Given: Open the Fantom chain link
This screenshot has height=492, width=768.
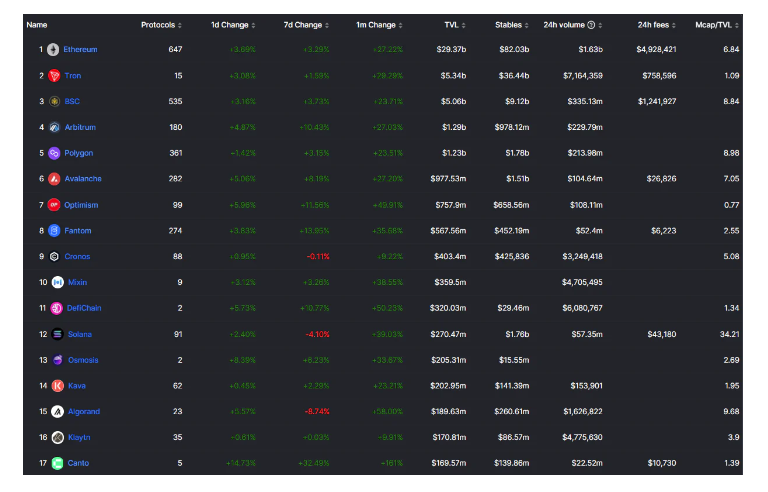Looking at the screenshot, I should (78, 231).
